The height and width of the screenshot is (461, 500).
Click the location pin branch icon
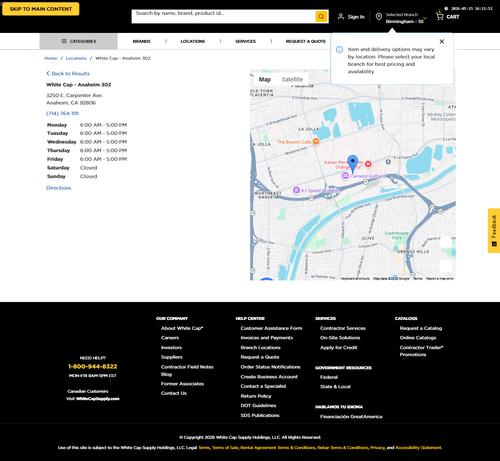tap(379, 17)
